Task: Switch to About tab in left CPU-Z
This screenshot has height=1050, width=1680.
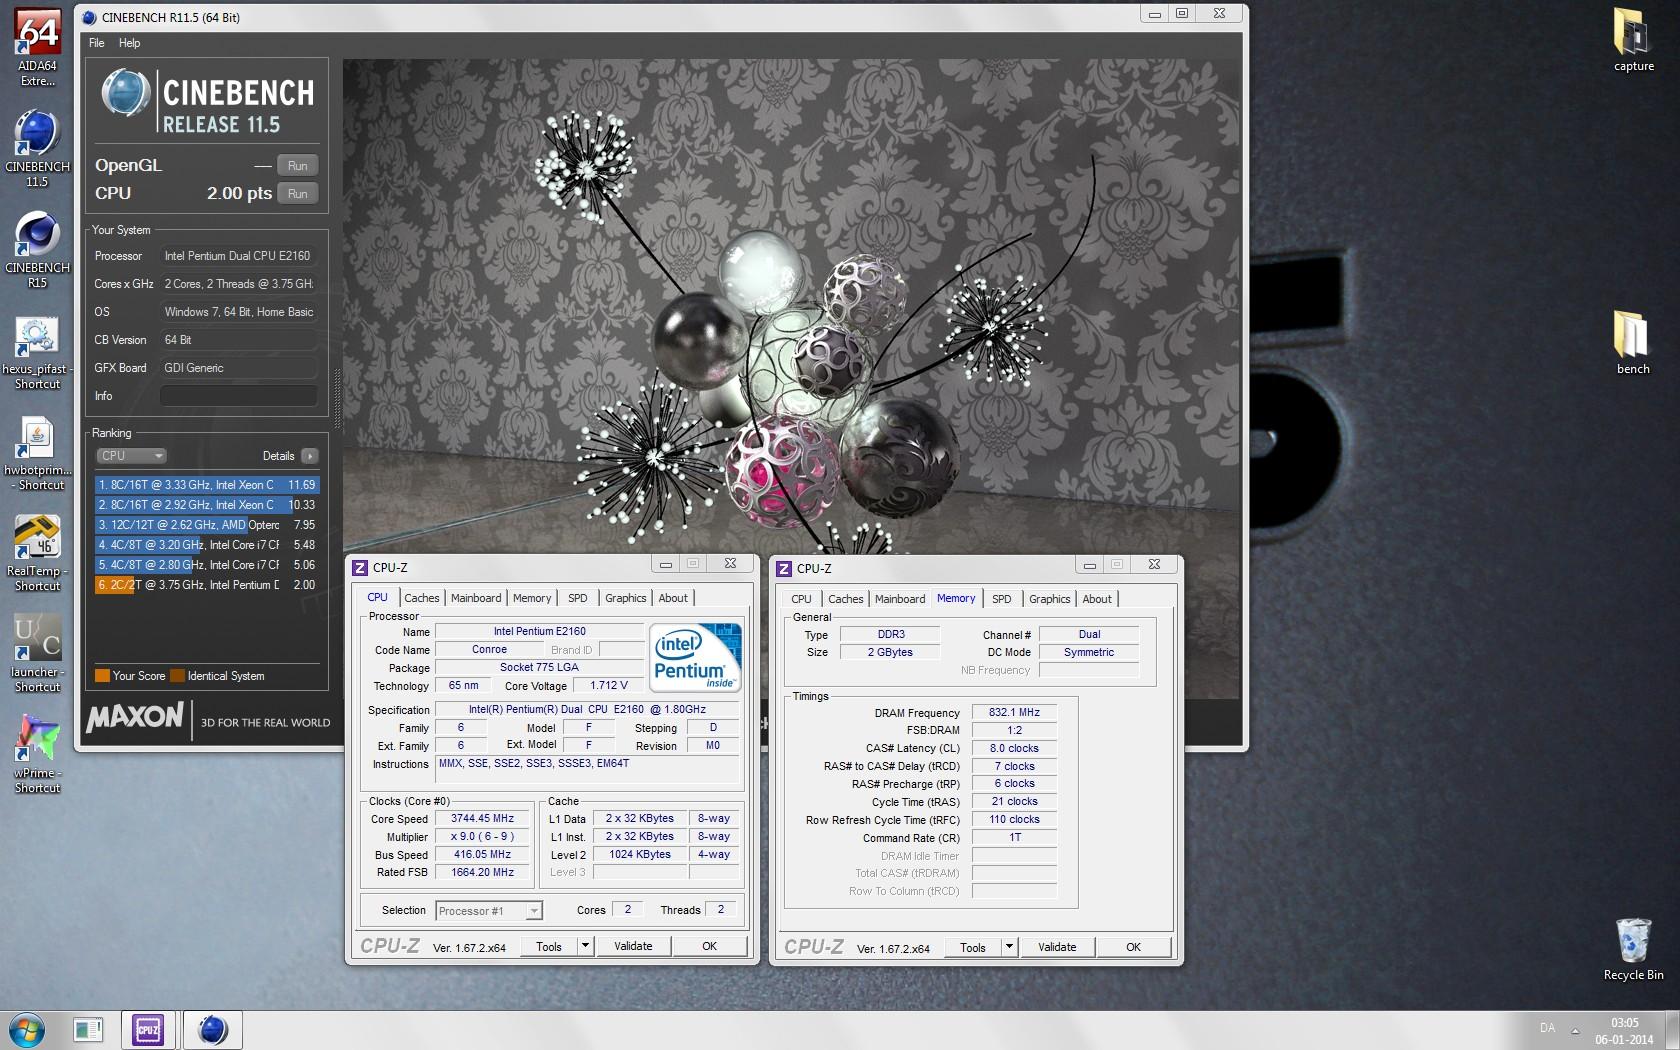Action: 673,598
